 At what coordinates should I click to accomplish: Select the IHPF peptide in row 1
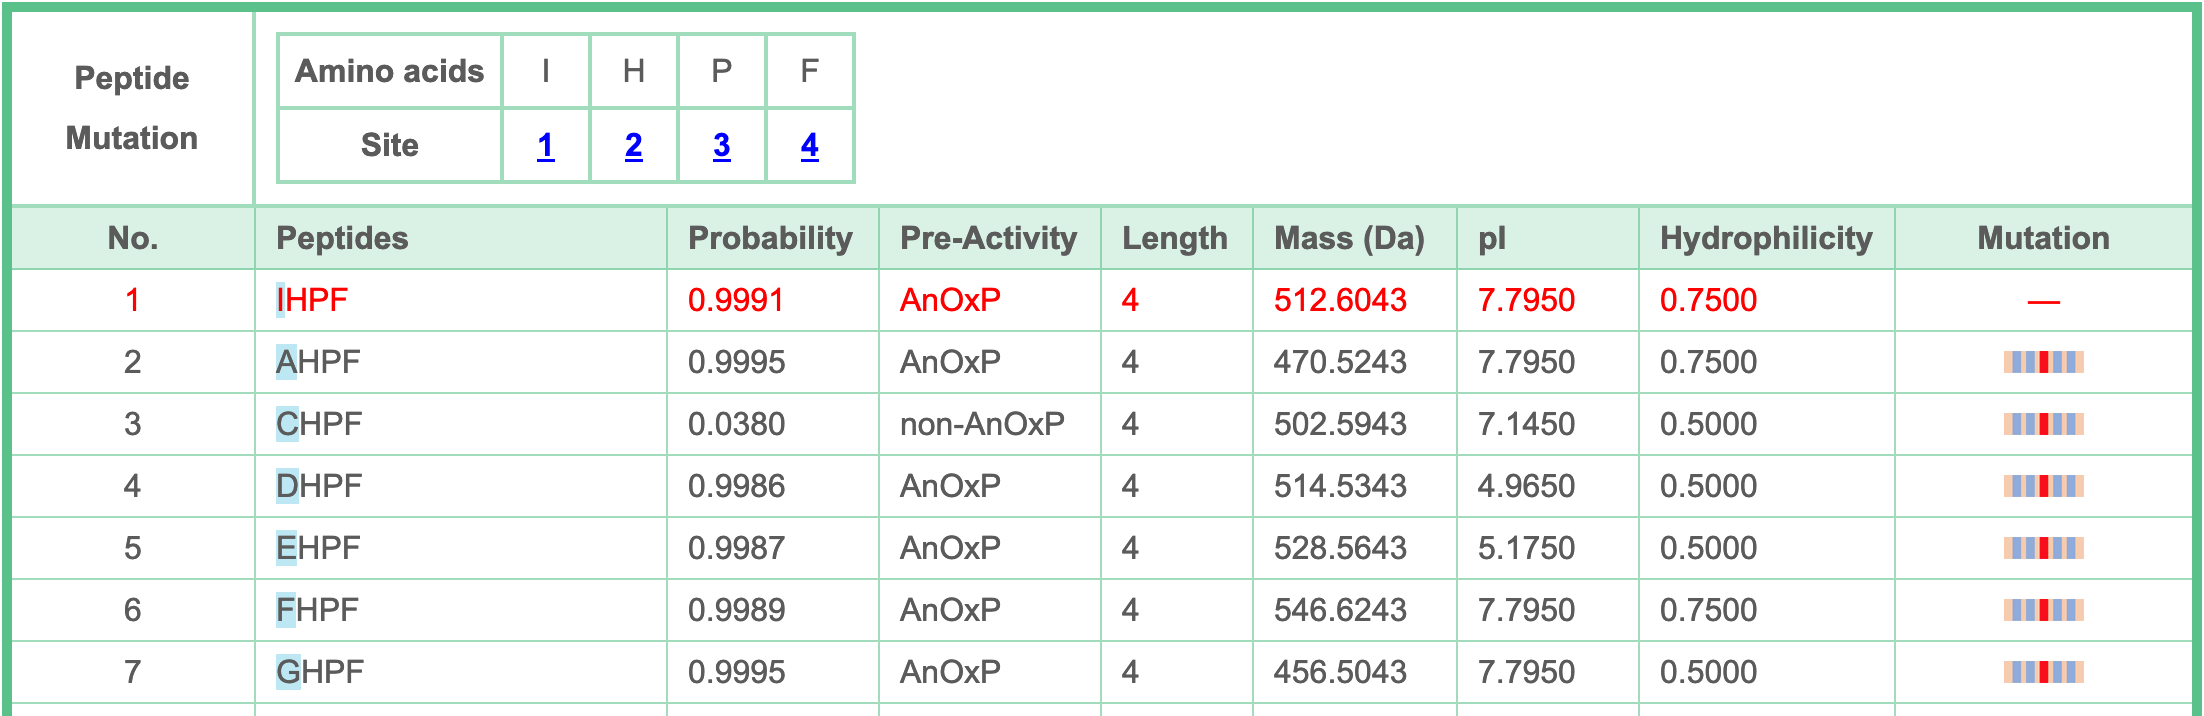[312, 300]
